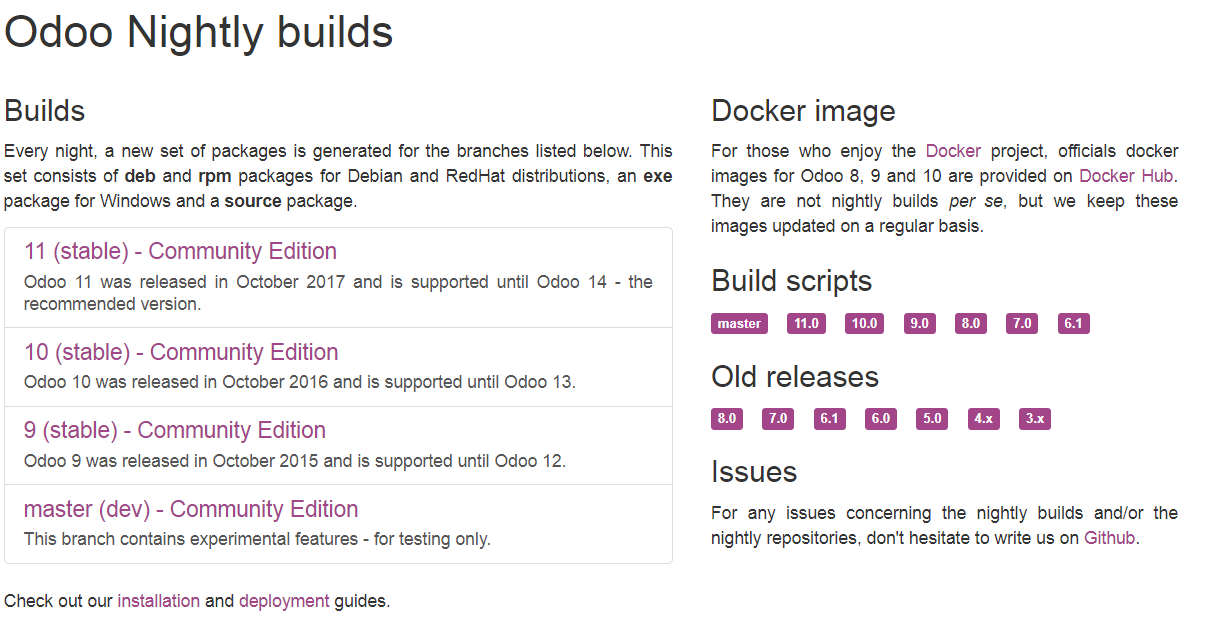This screenshot has height=631, width=1205.
Task: Open the 7.0 build script
Action: (1022, 323)
